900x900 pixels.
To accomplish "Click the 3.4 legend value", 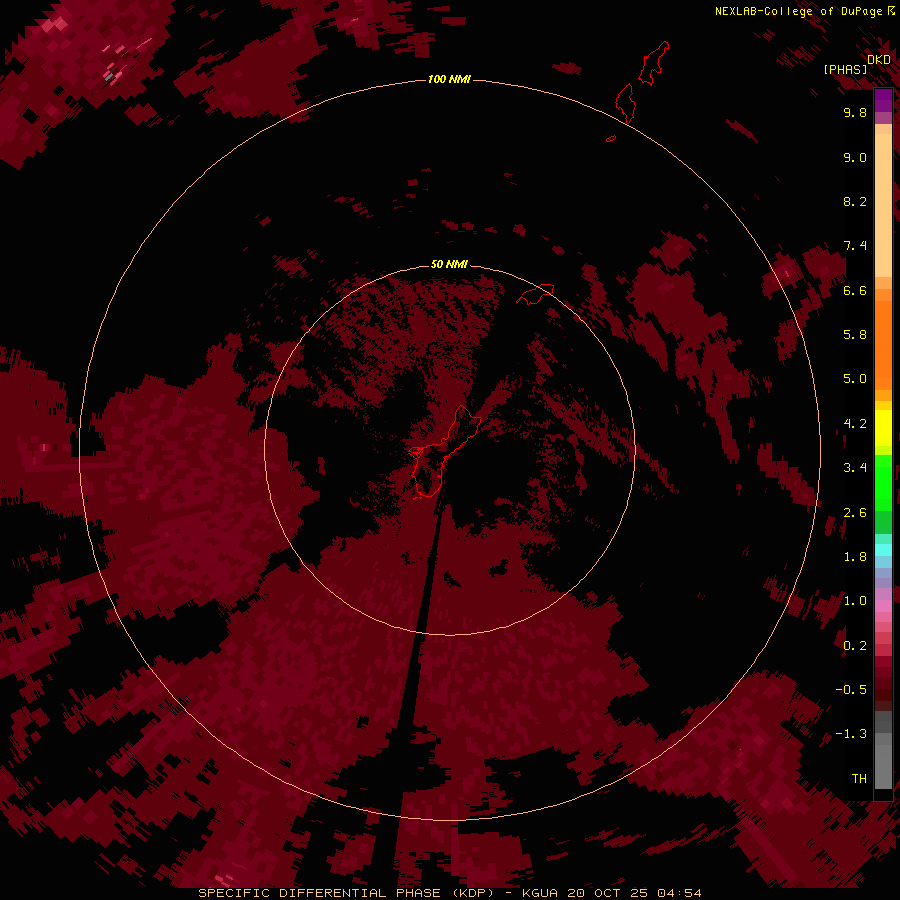I will tap(855, 468).
